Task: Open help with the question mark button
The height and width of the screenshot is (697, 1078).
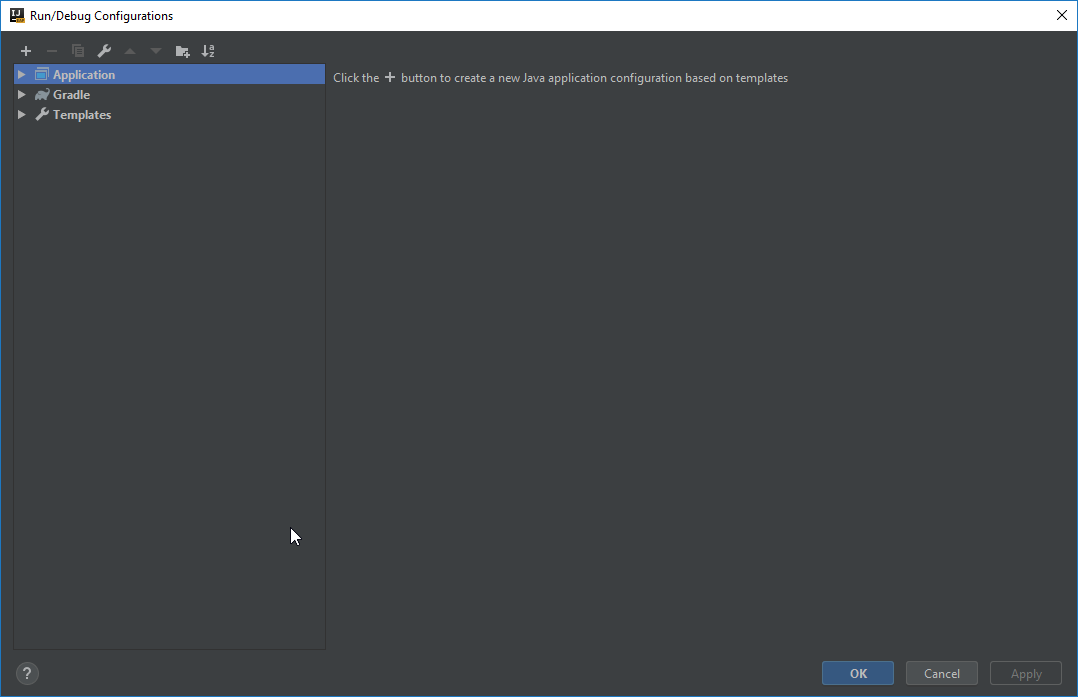Action: [27, 673]
